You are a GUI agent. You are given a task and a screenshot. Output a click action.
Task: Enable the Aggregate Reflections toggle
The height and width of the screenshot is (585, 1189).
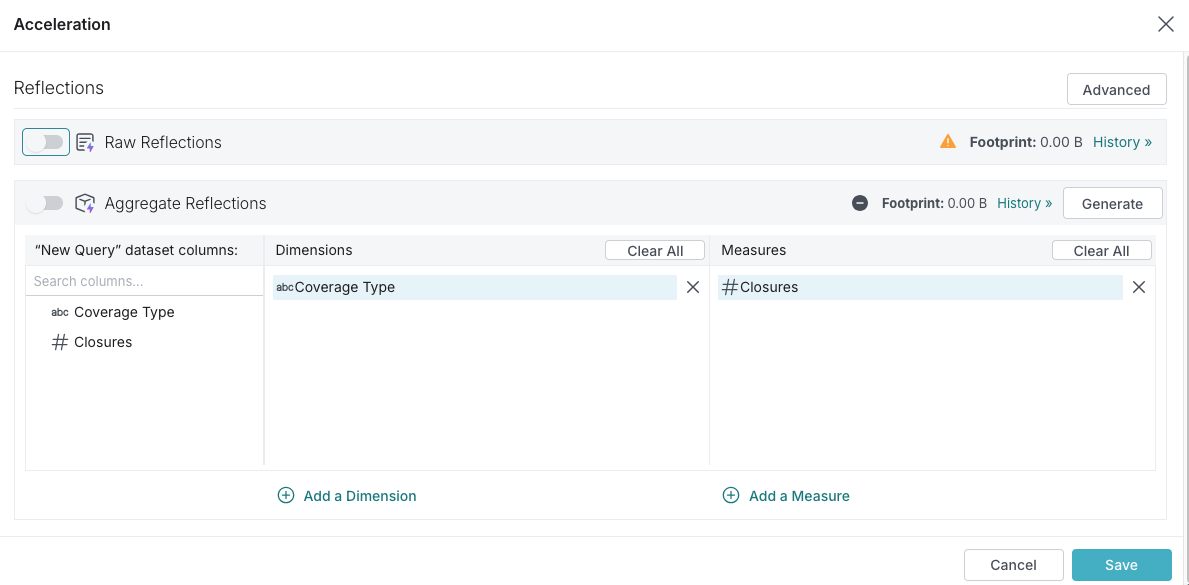click(46, 203)
